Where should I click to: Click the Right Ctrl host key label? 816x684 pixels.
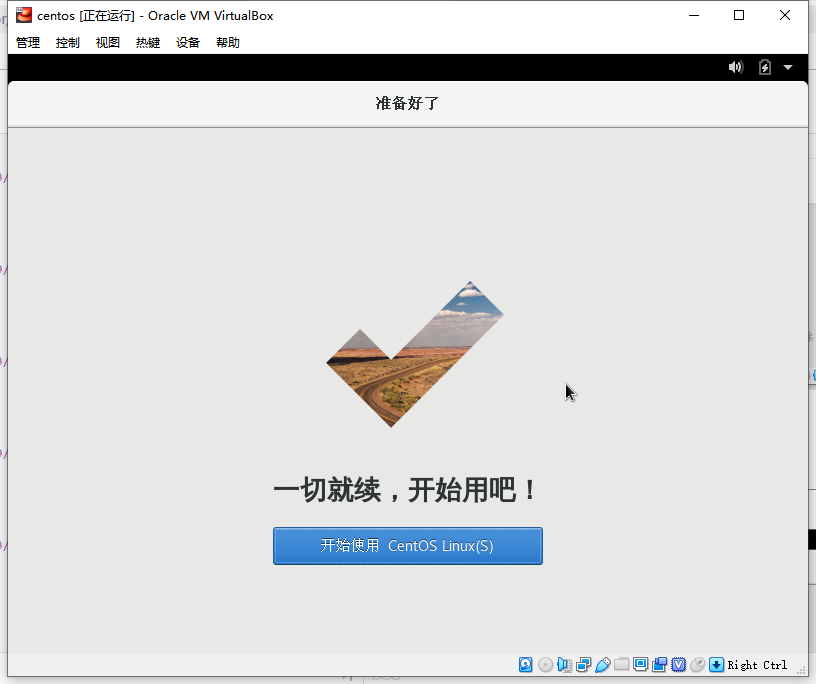[x=757, y=665]
